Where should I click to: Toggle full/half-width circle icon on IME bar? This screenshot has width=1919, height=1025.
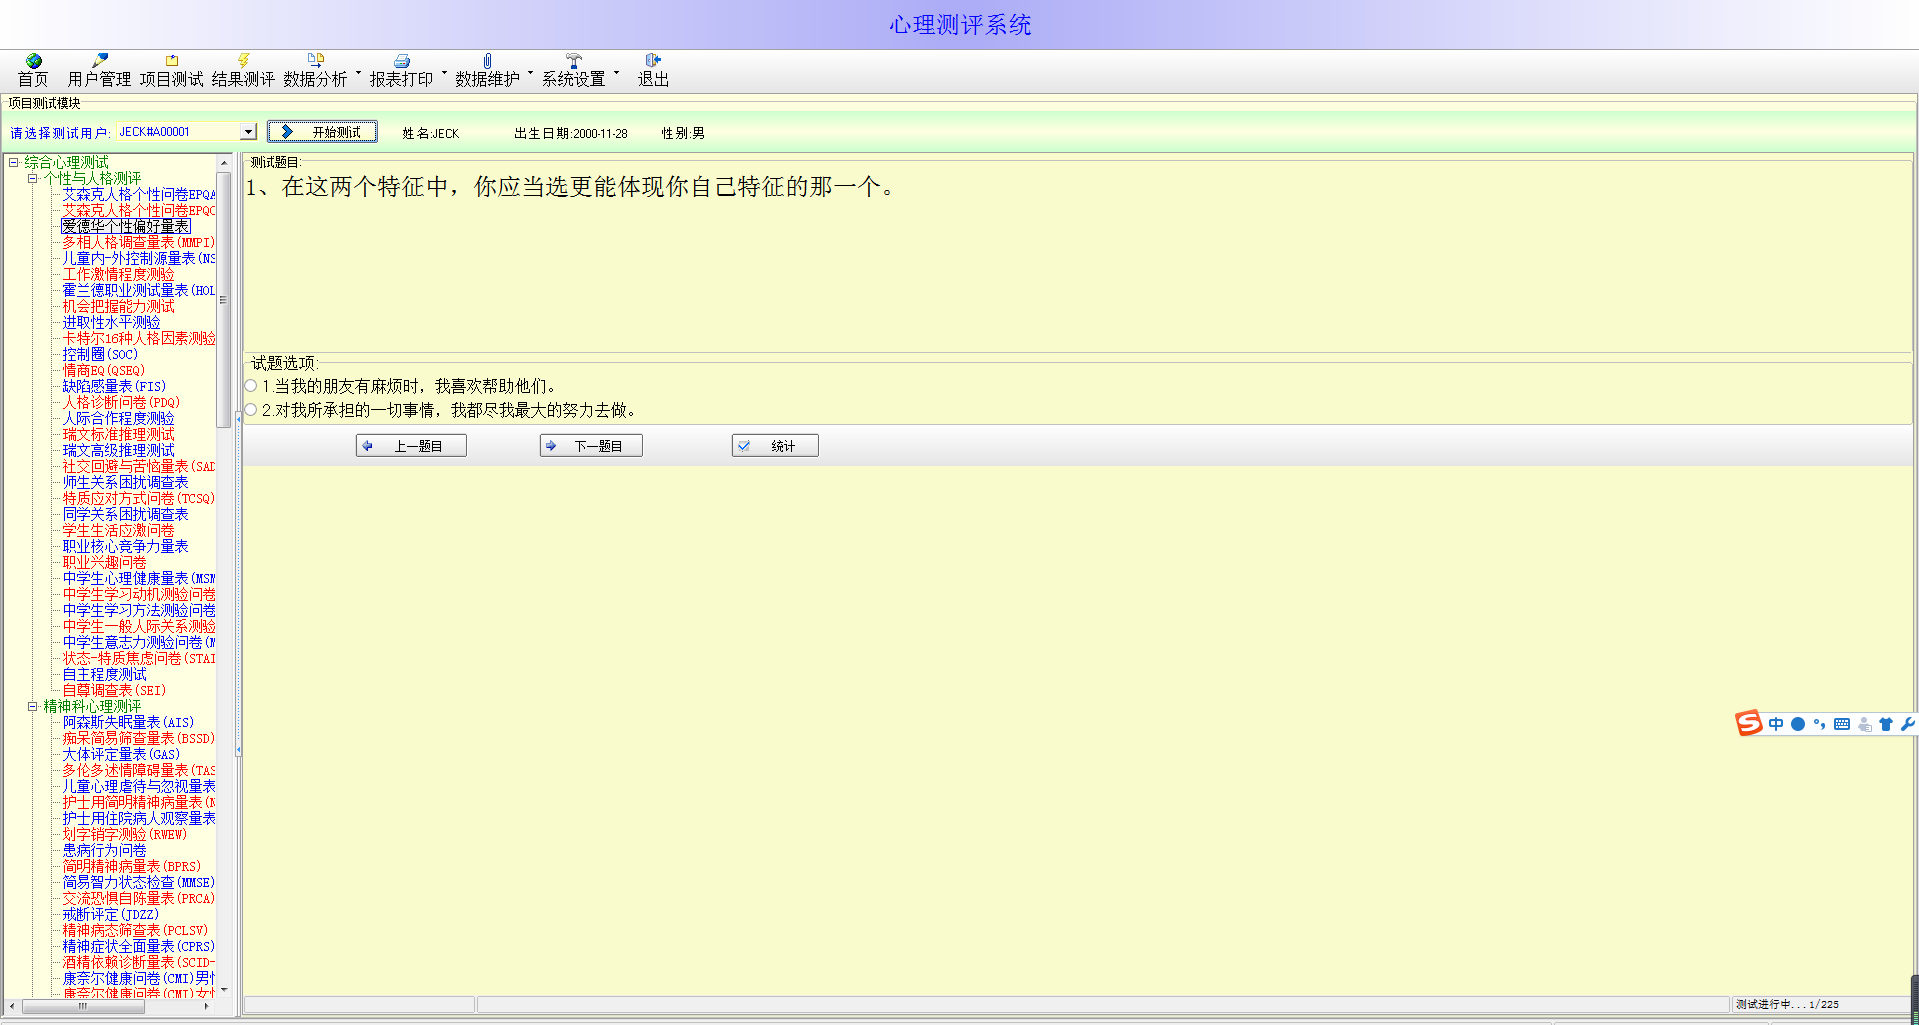click(1798, 724)
